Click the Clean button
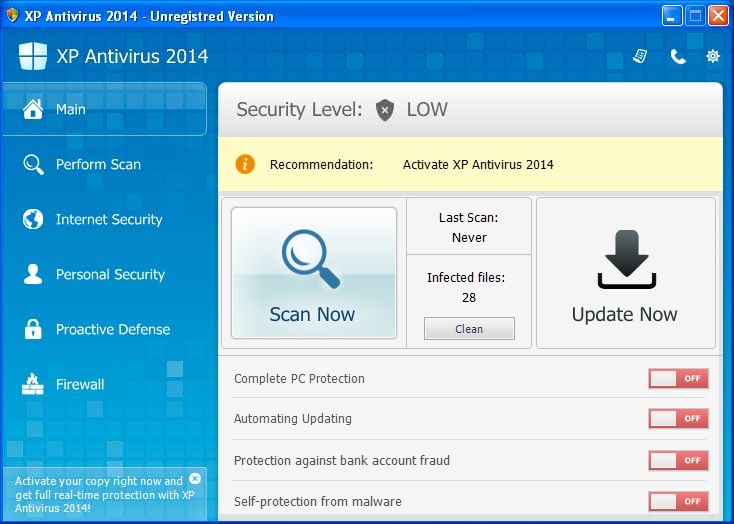Image resolution: width=734 pixels, height=524 pixels. pos(469,329)
